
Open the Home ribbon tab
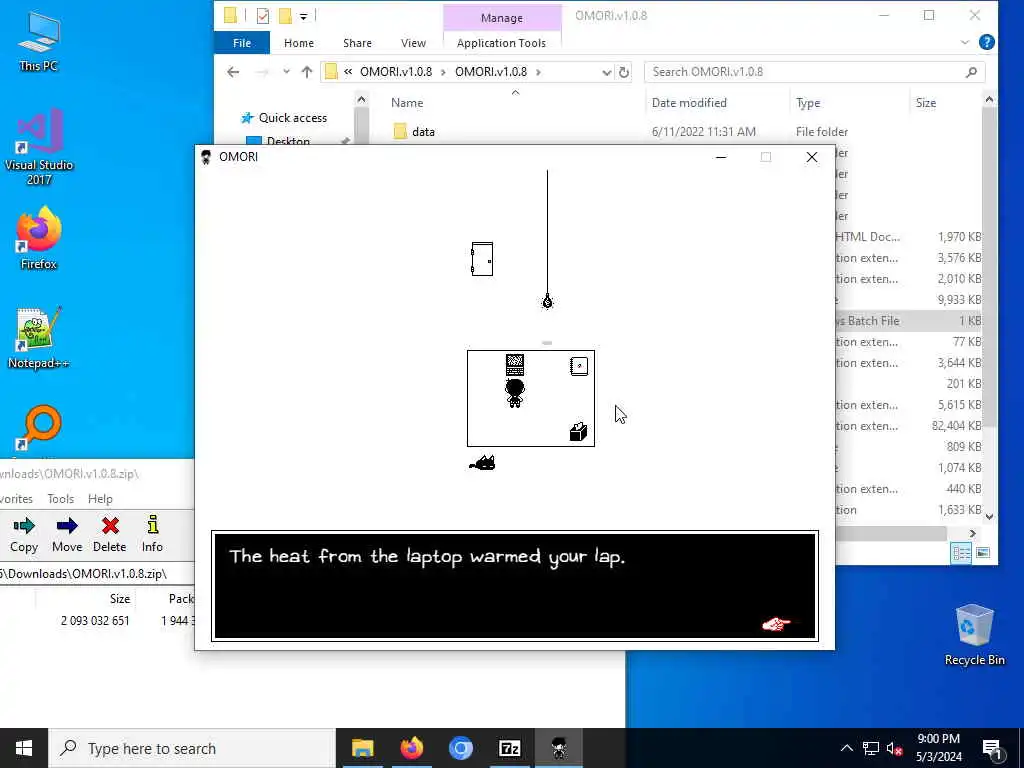[x=299, y=43]
